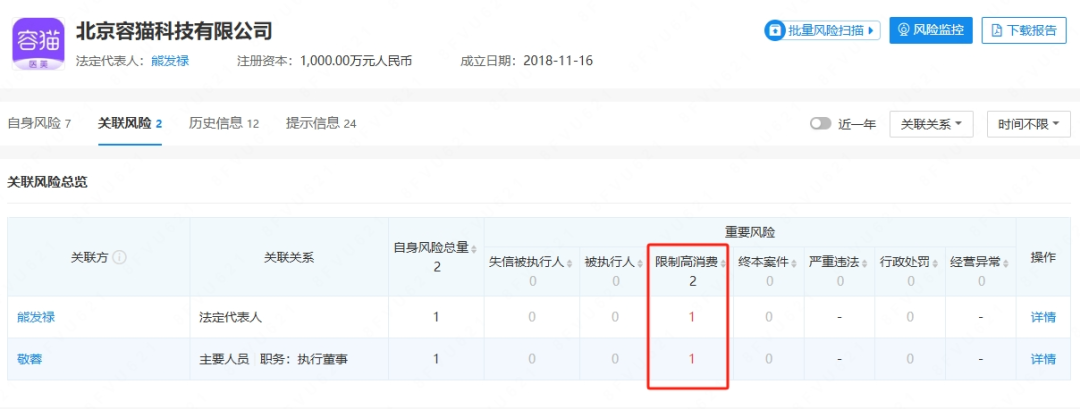This screenshot has width=1080, height=409.
Task: Click the 关联风险总览 section heading
Action: click(x=48, y=182)
